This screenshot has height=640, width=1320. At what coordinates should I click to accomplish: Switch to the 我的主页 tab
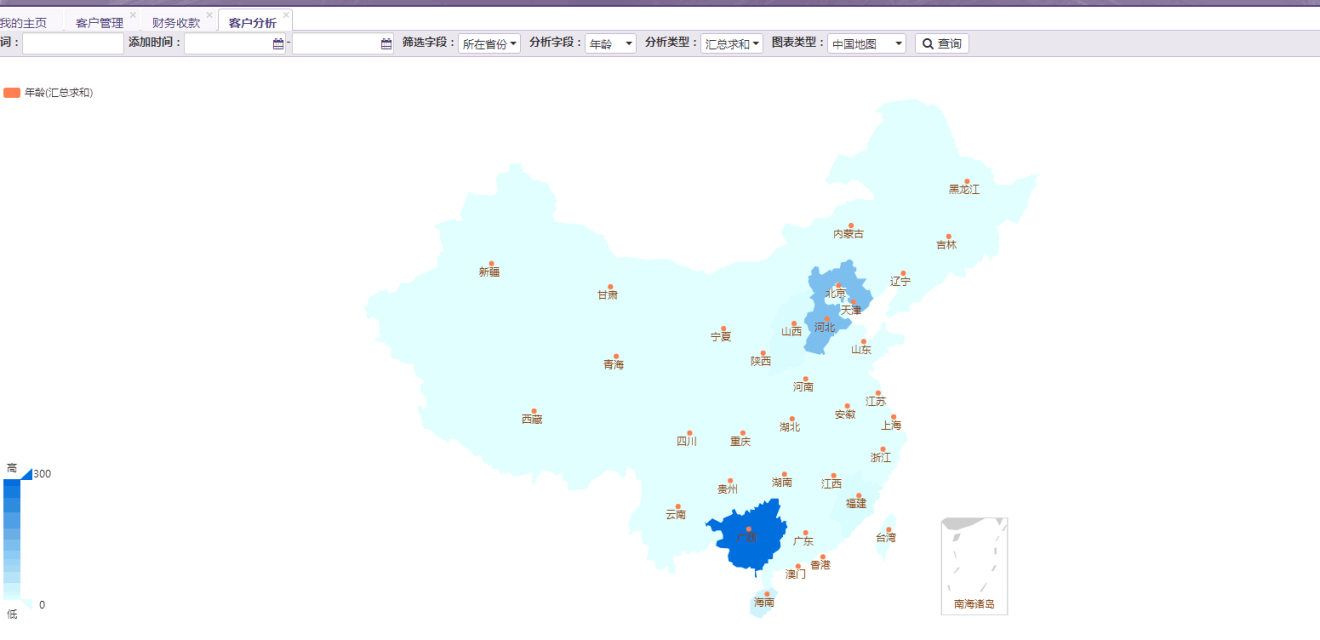23,23
